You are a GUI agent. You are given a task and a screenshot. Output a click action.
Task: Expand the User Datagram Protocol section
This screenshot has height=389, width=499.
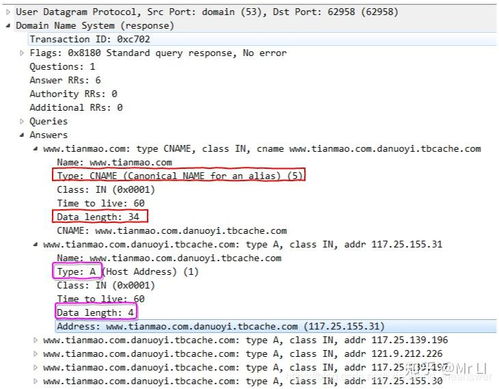[8, 12]
